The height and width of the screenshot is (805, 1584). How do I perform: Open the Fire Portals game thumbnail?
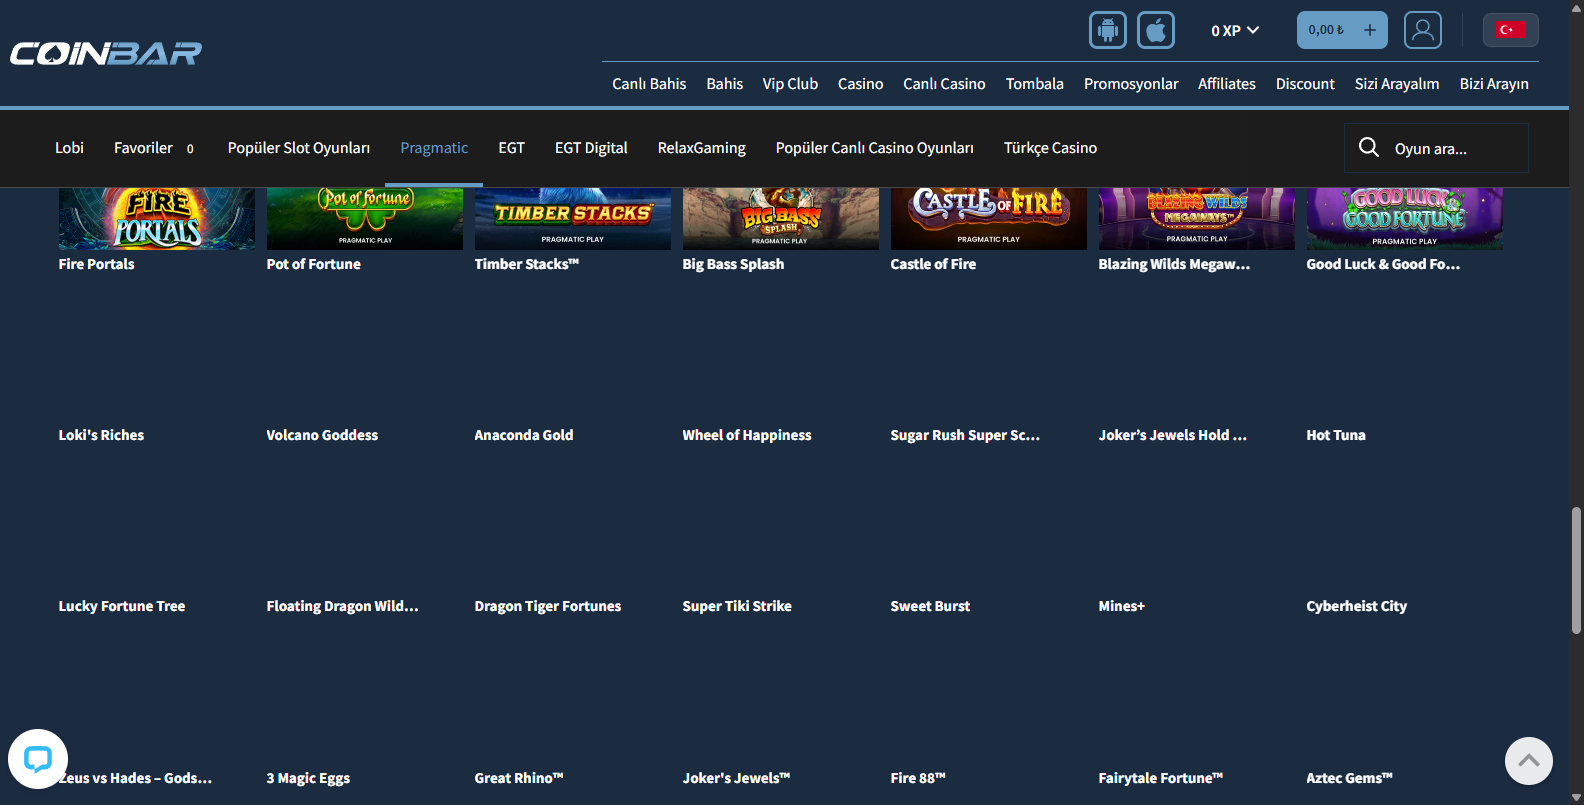click(x=157, y=219)
